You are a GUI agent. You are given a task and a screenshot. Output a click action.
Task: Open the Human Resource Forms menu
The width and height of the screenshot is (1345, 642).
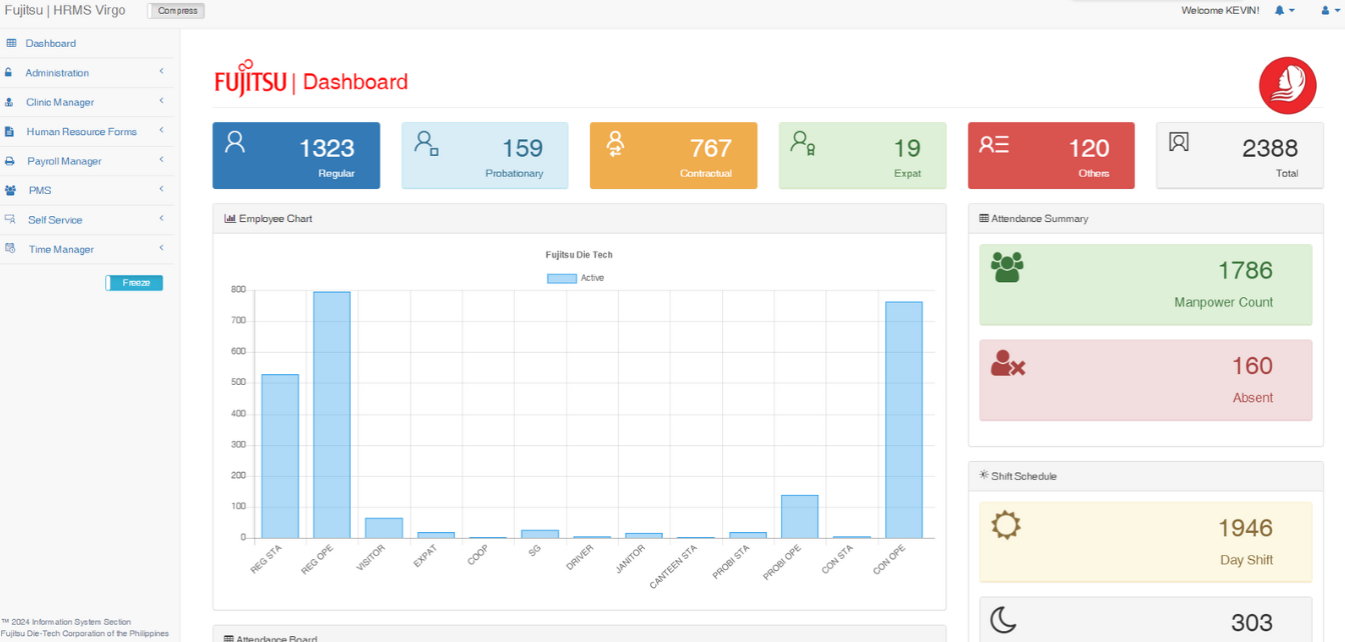point(82,132)
